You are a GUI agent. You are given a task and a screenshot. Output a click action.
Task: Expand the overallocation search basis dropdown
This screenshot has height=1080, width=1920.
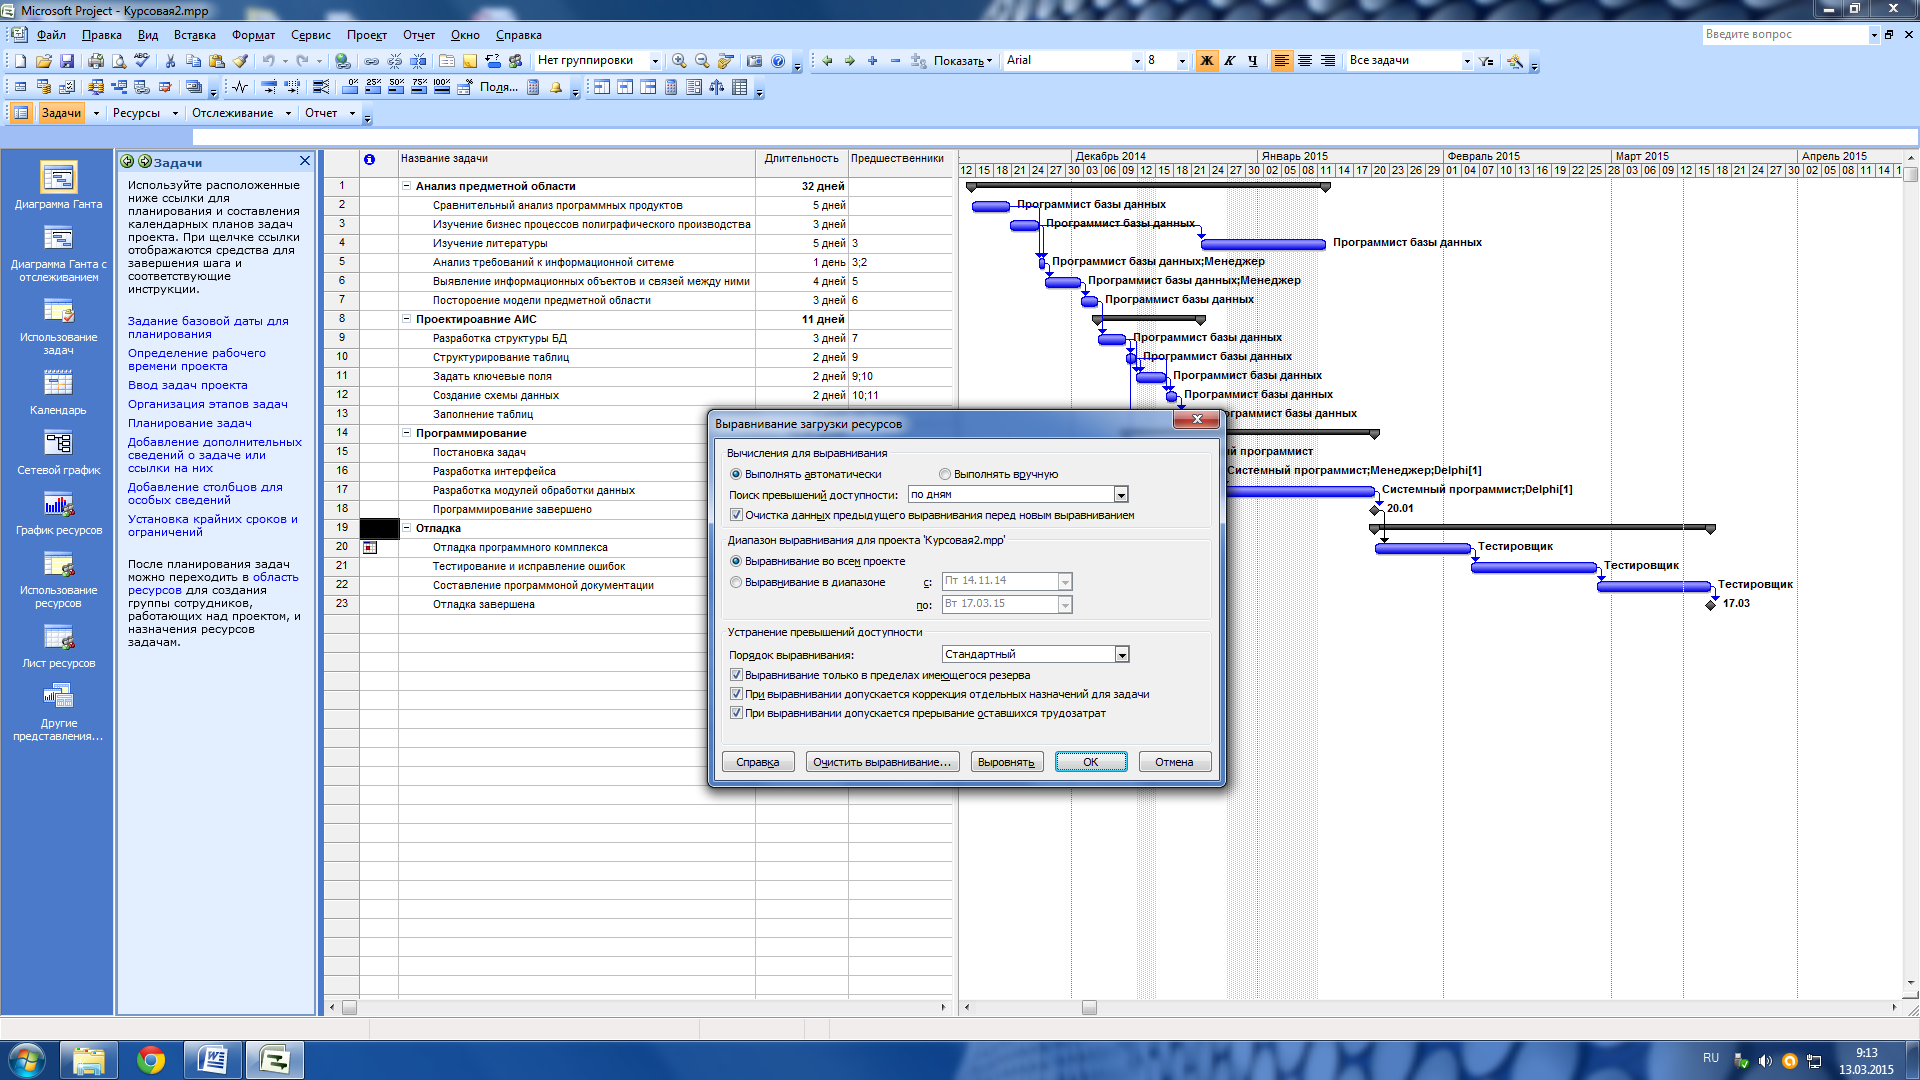click(x=1121, y=495)
